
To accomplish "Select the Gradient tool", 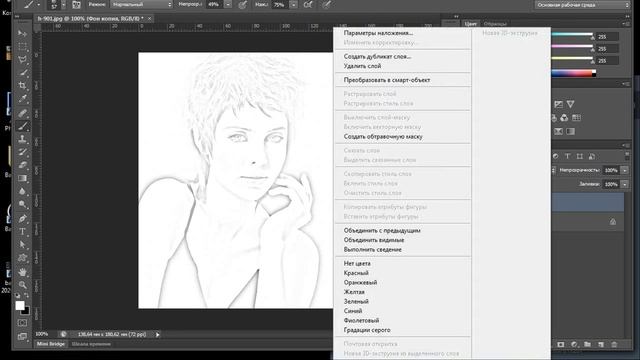I will point(22,178).
